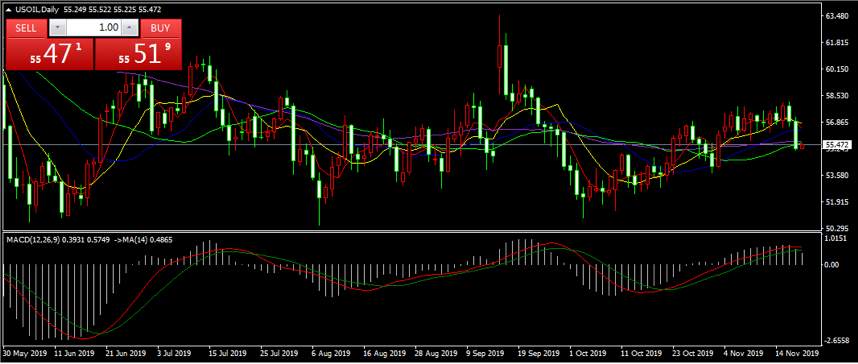This screenshot has width=858, height=364.
Task: Click the 56.865 price axis label
Action: pos(836,122)
